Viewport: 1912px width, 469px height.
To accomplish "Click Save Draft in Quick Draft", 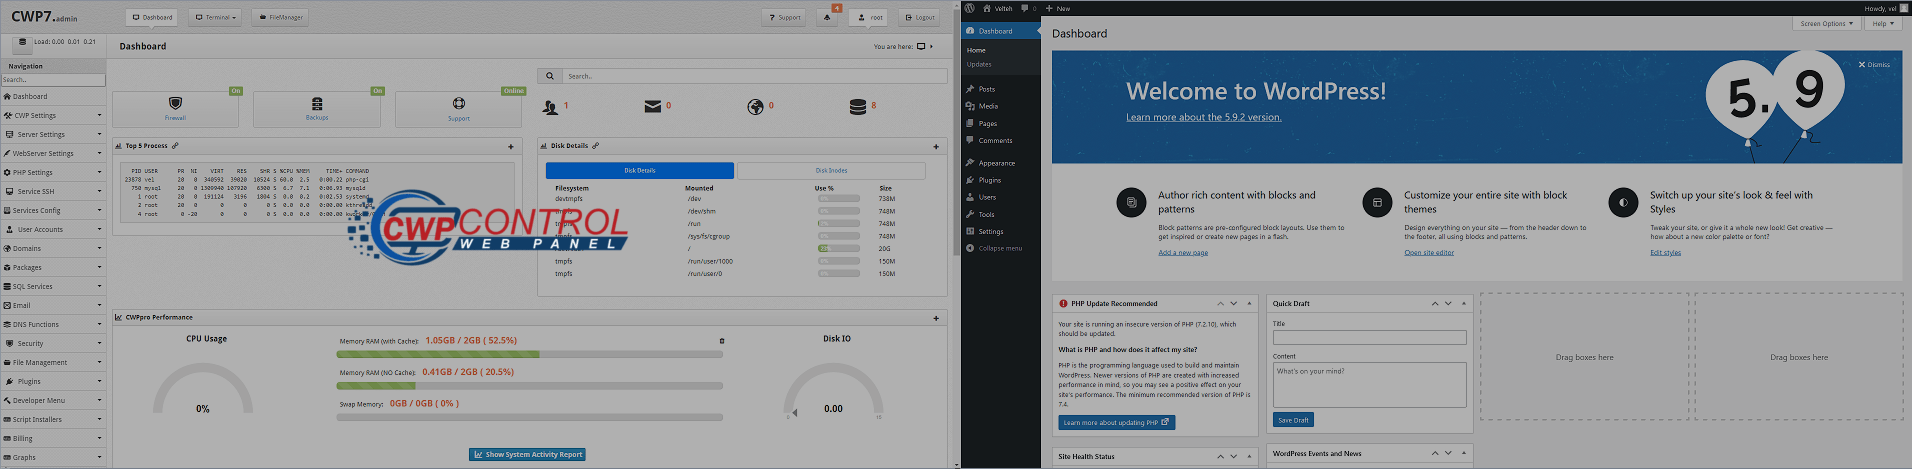I will coord(1293,420).
